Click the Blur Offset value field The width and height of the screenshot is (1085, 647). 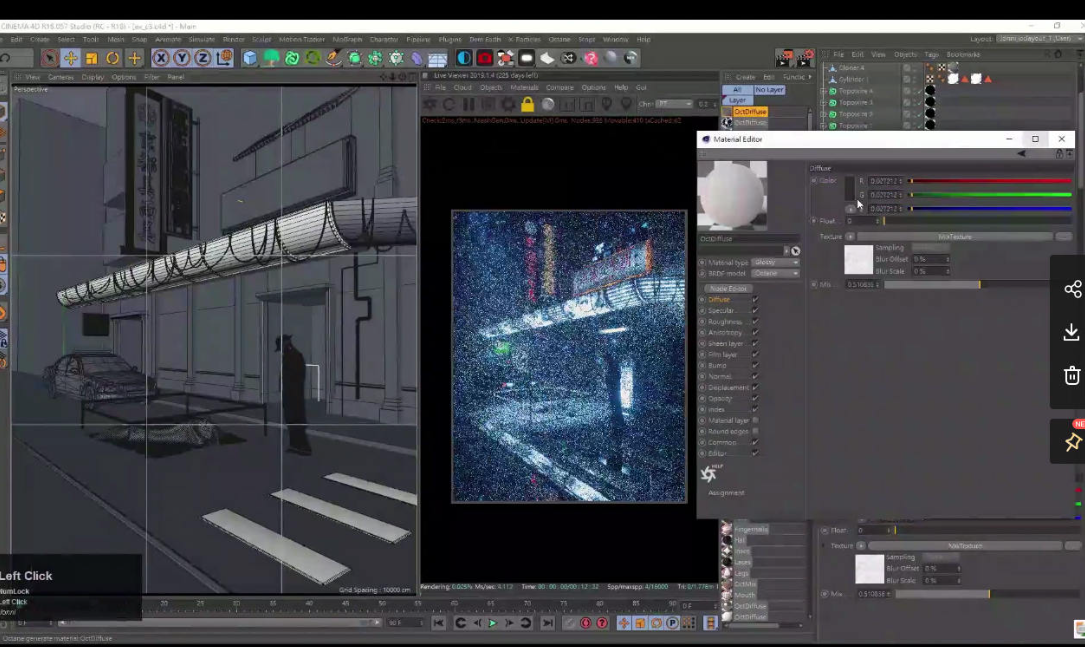coord(931,259)
